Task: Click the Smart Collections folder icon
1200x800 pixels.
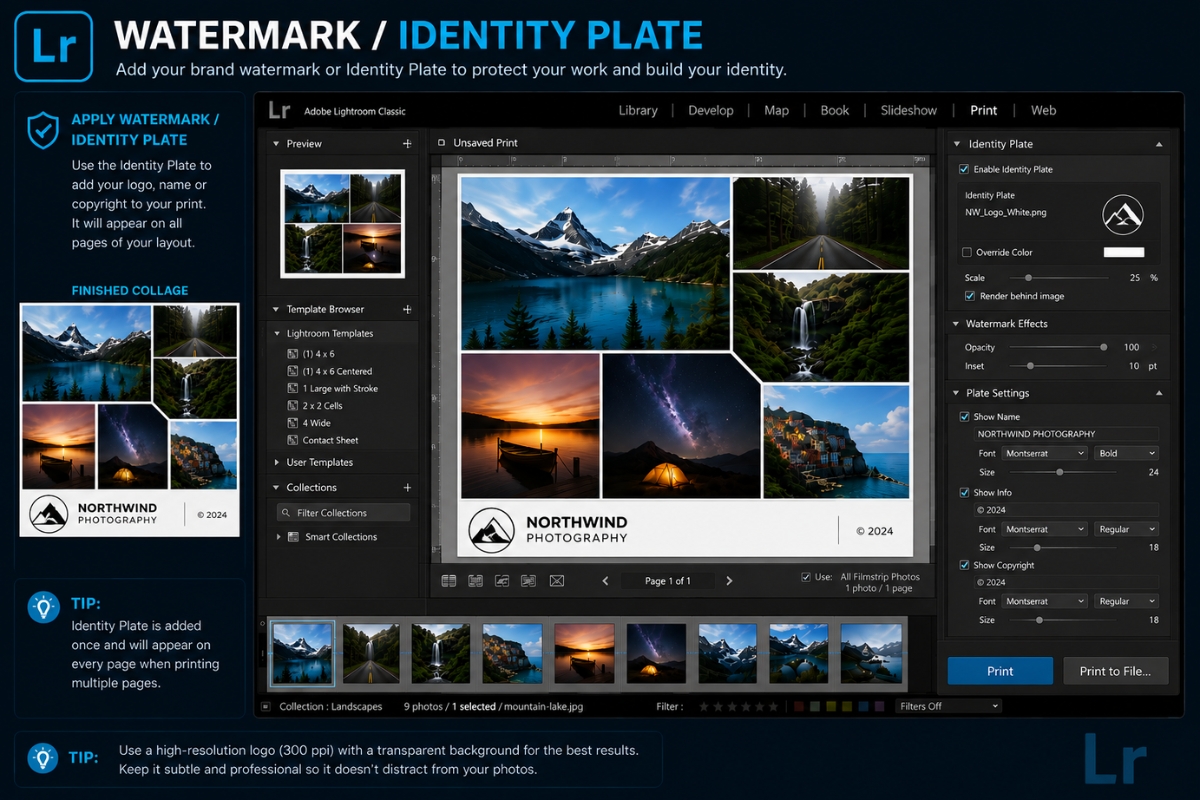Action: click(x=293, y=537)
